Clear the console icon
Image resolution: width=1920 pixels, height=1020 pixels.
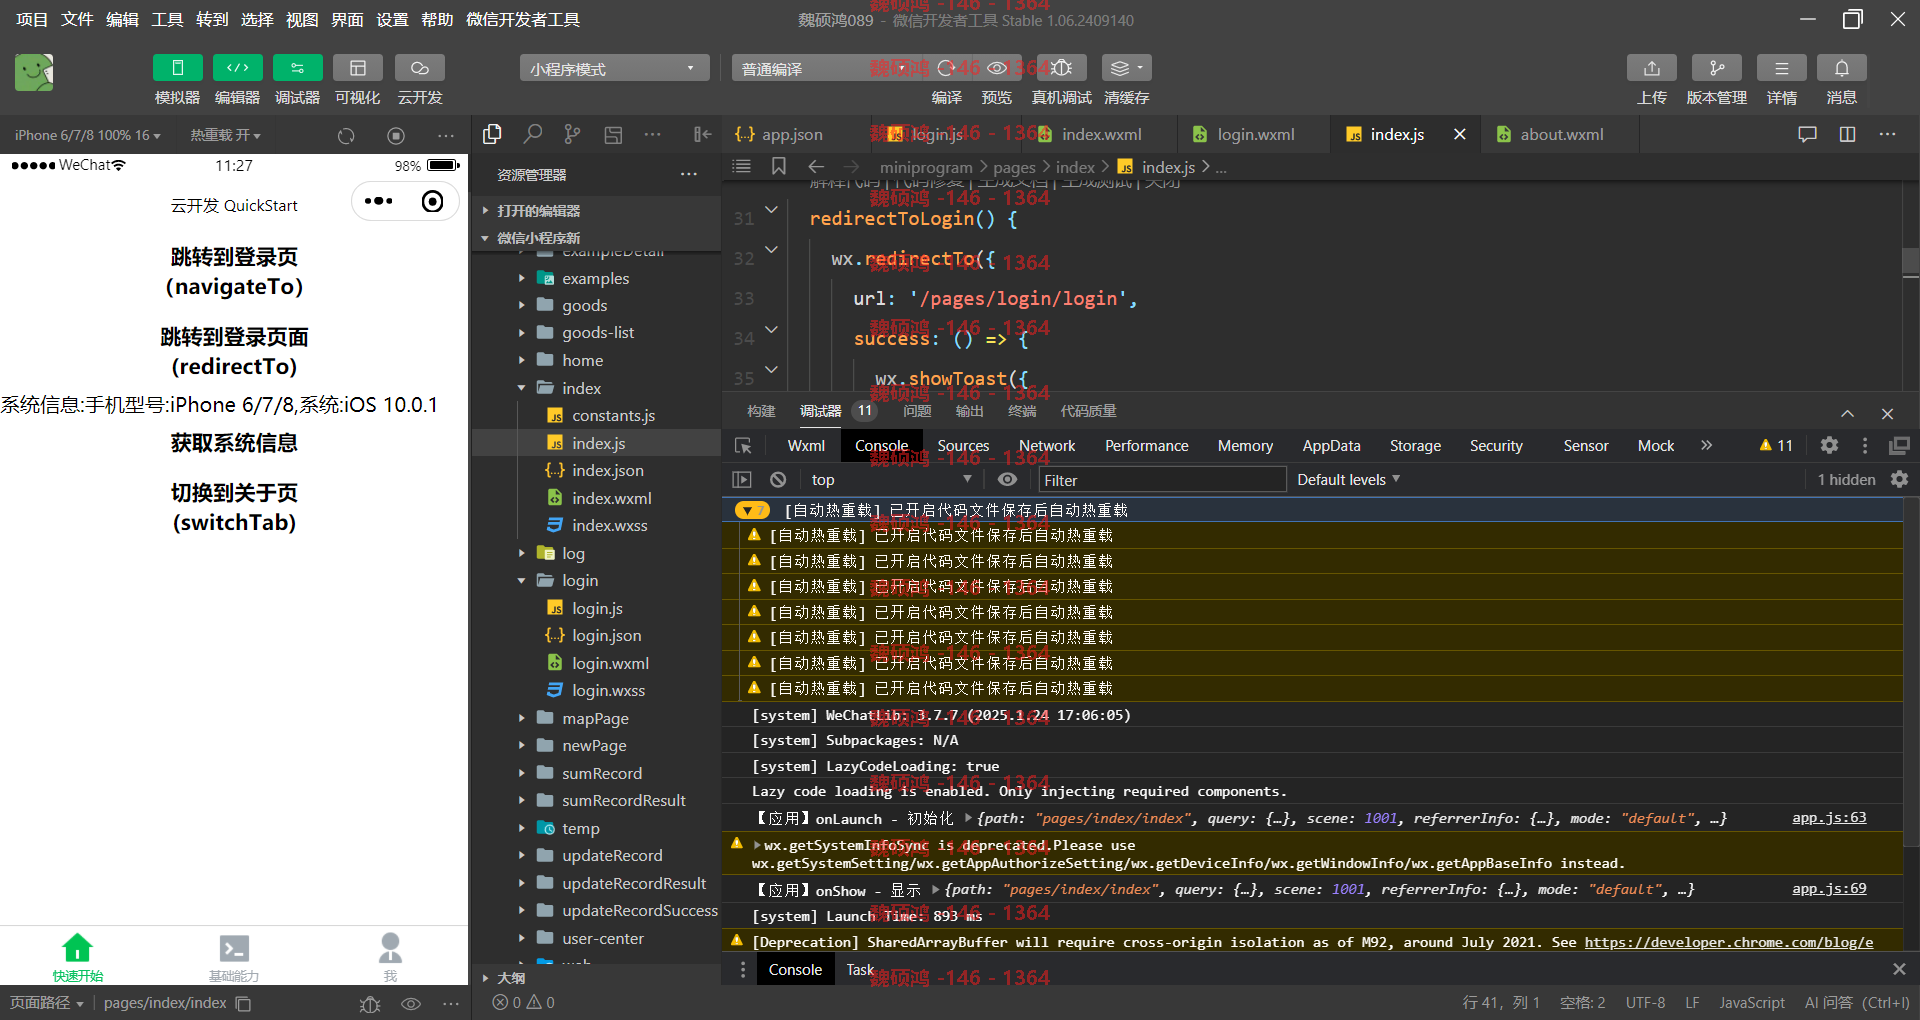(778, 480)
